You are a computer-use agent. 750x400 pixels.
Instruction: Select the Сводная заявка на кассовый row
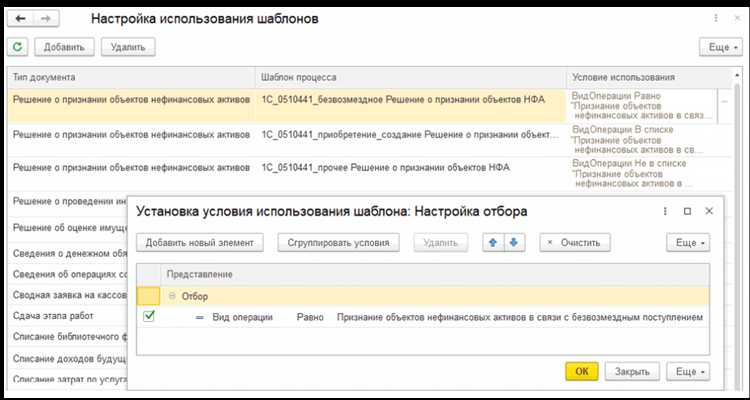[67, 295]
